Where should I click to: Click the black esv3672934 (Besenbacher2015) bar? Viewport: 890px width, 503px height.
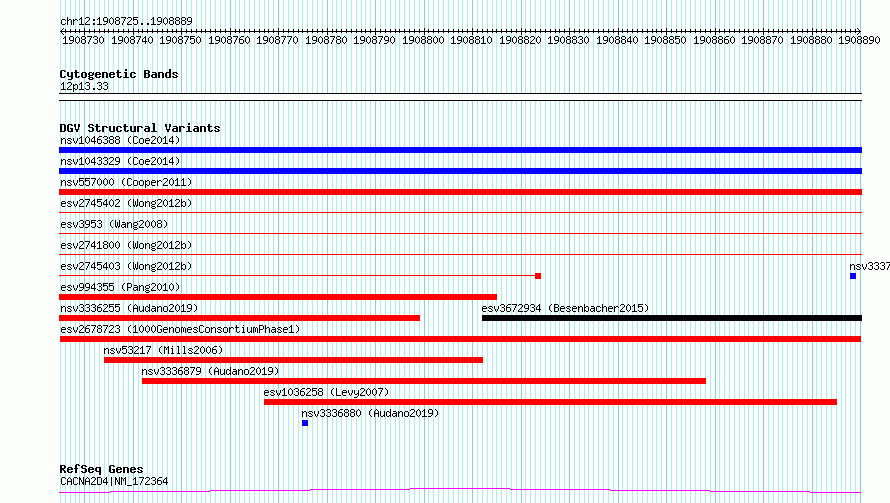pyautogui.click(x=672, y=318)
